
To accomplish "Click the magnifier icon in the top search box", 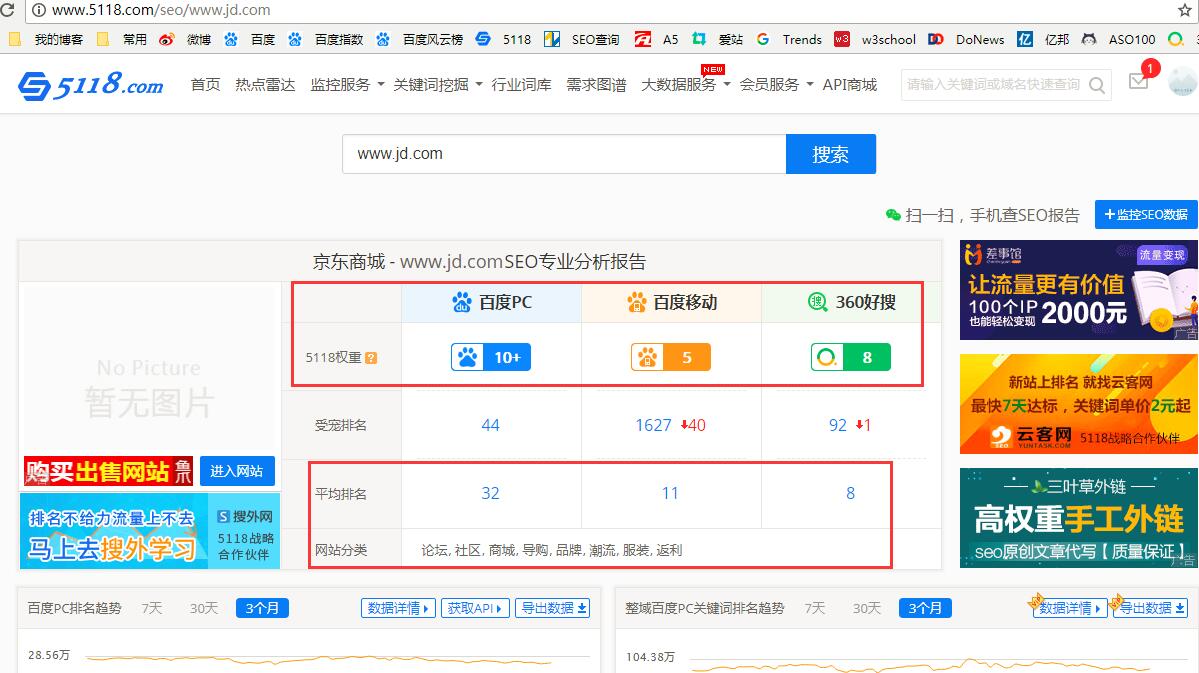I will (x=1097, y=85).
